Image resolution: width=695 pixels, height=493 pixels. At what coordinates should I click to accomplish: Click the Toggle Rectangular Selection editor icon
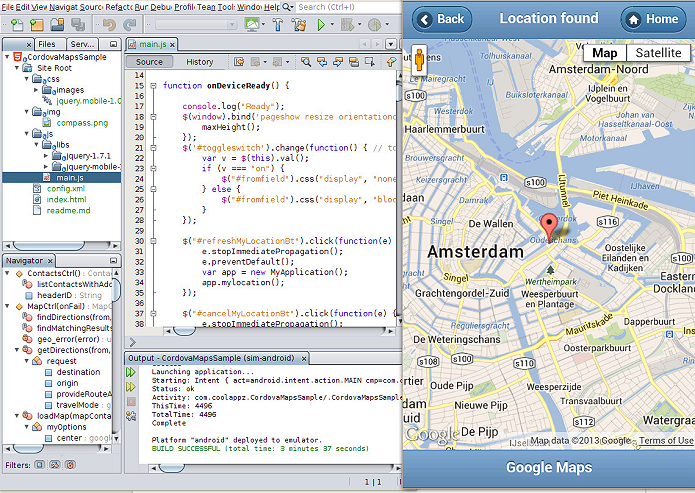[370, 62]
